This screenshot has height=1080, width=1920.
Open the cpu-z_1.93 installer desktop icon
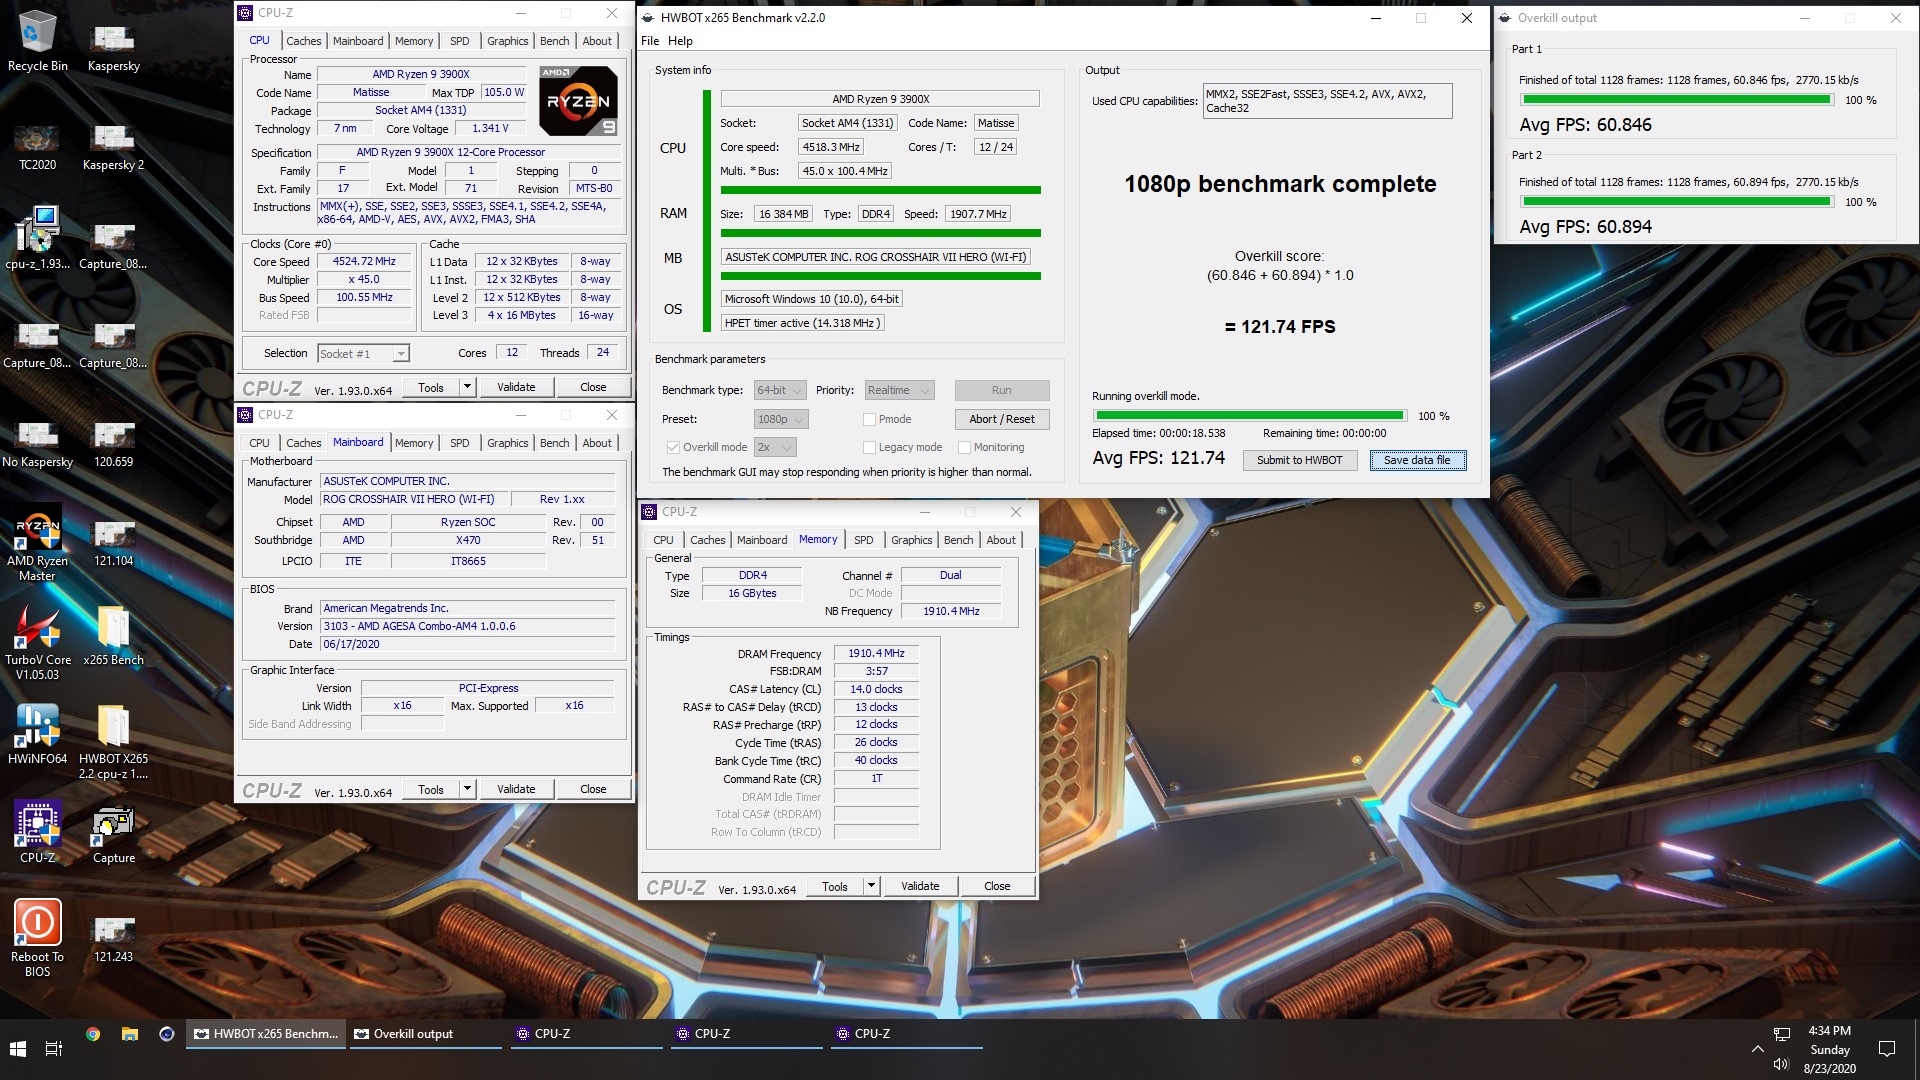coord(37,240)
